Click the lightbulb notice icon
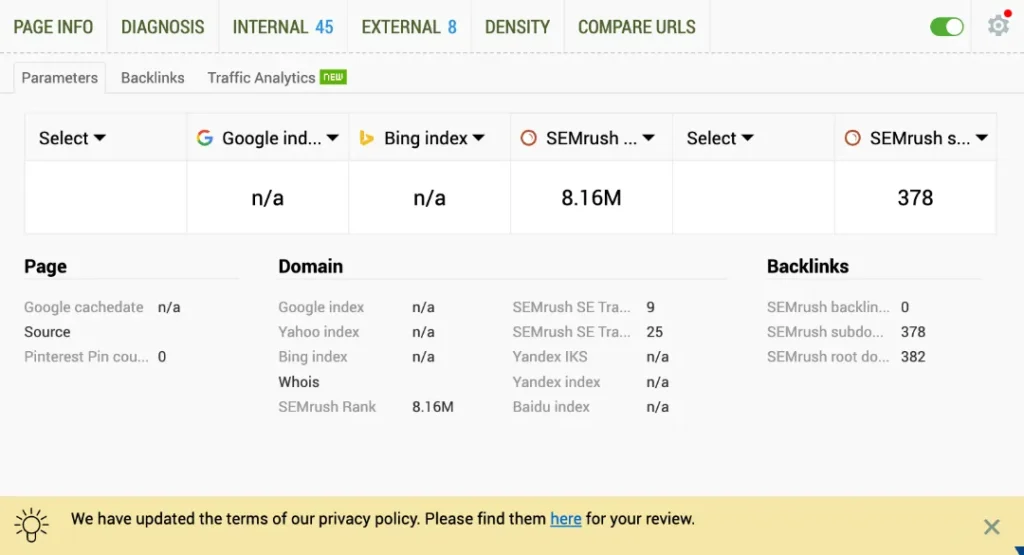 tap(31, 525)
